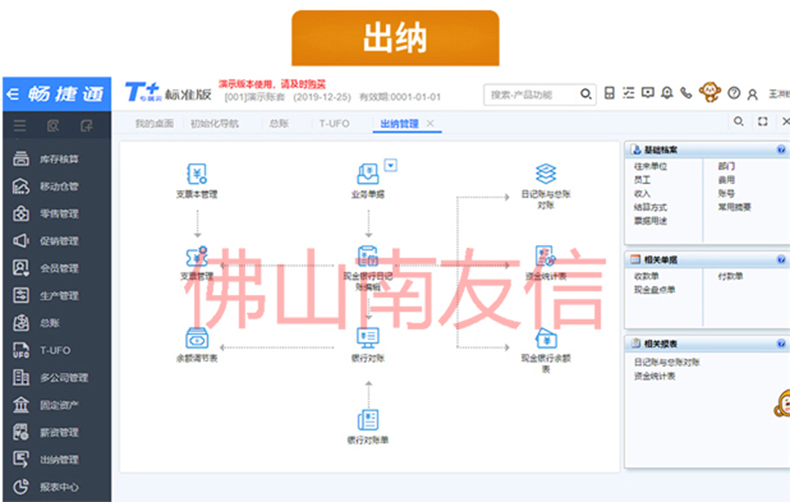
Task: Open help question mark icon
Action: (x=734, y=93)
